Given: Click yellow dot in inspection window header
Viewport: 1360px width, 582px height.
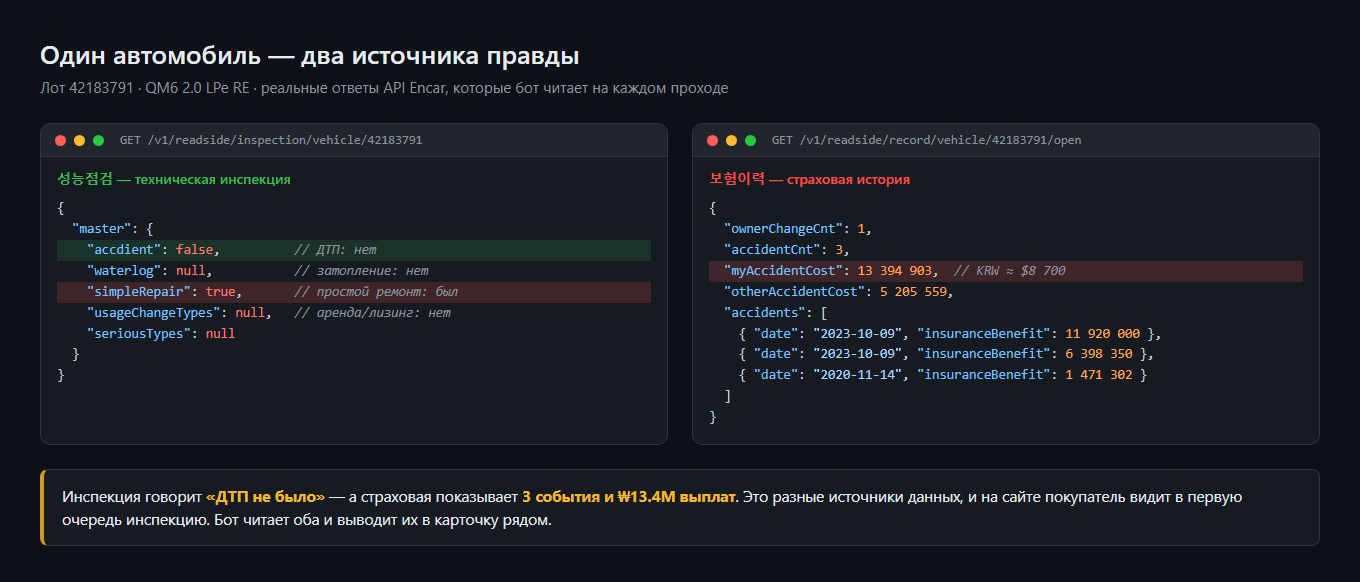Looking at the screenshot, I should [x=80, y=141].
